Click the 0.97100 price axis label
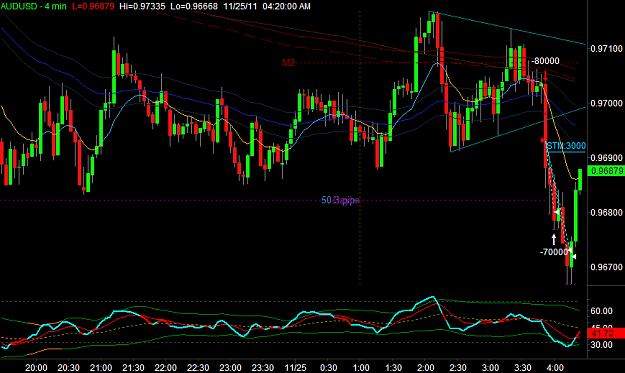The height and width of the screenshot is (373, 625). point(606,49)
